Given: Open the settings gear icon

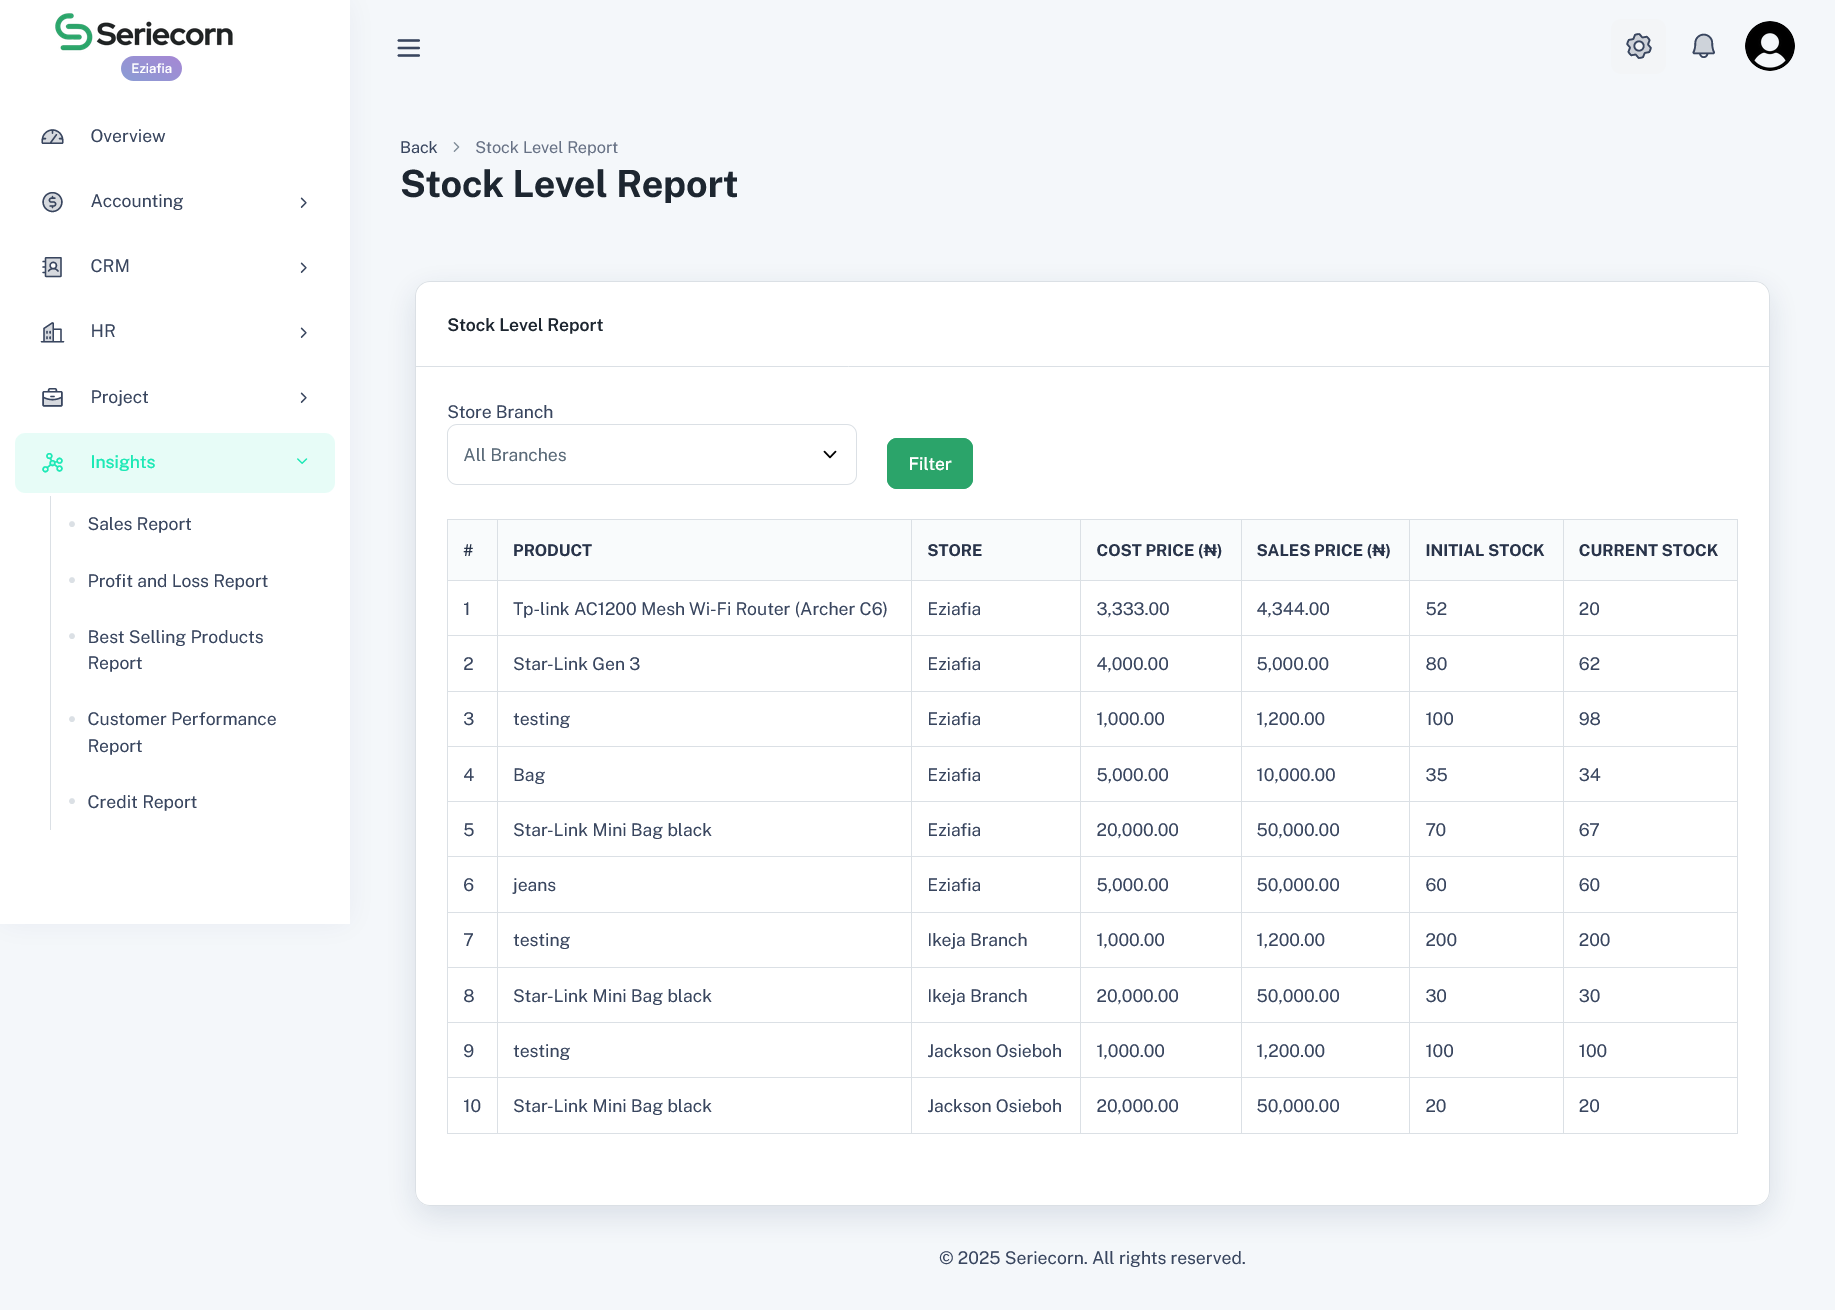Looking at the screenshot, I should click(x=1638, y=46).
